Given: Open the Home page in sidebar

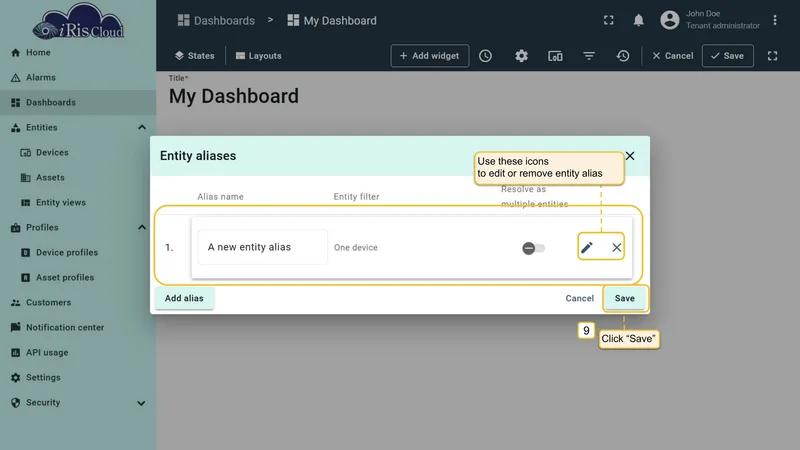Looking at the screenshot, I should coord(78,53).
